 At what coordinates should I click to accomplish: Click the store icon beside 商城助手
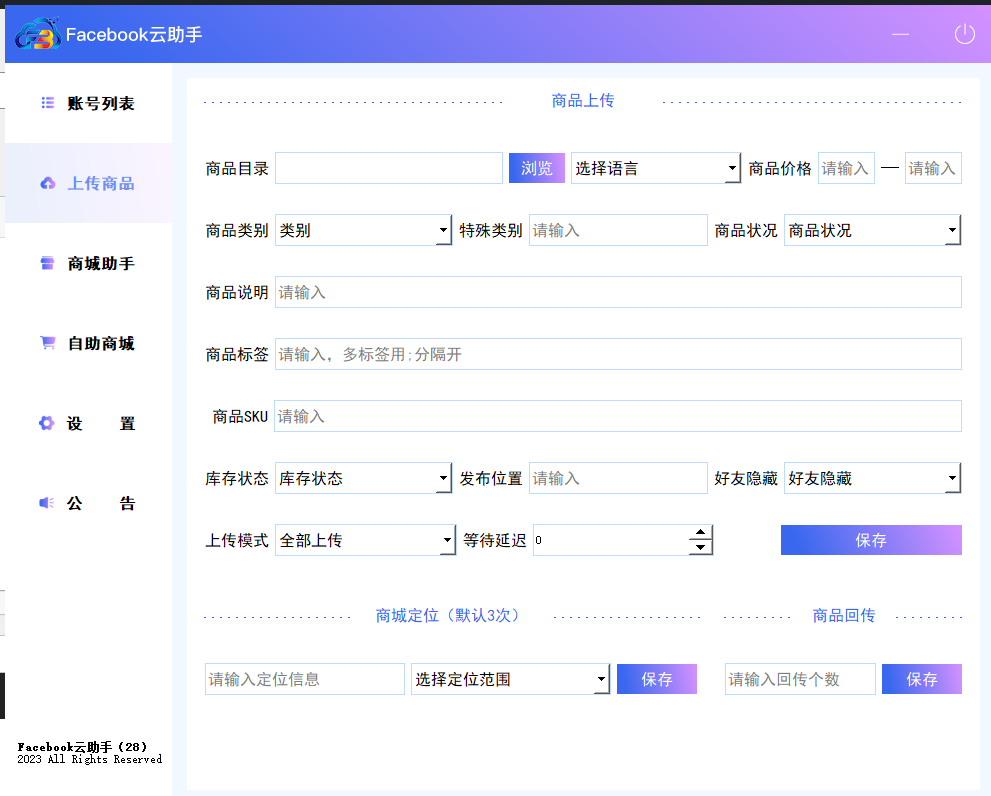coord(47,263)
